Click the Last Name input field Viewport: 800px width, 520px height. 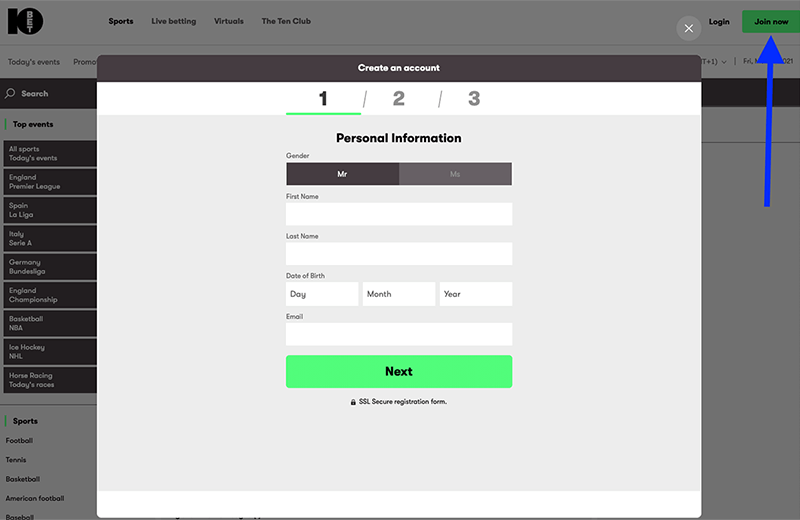[x=398, y=254]
